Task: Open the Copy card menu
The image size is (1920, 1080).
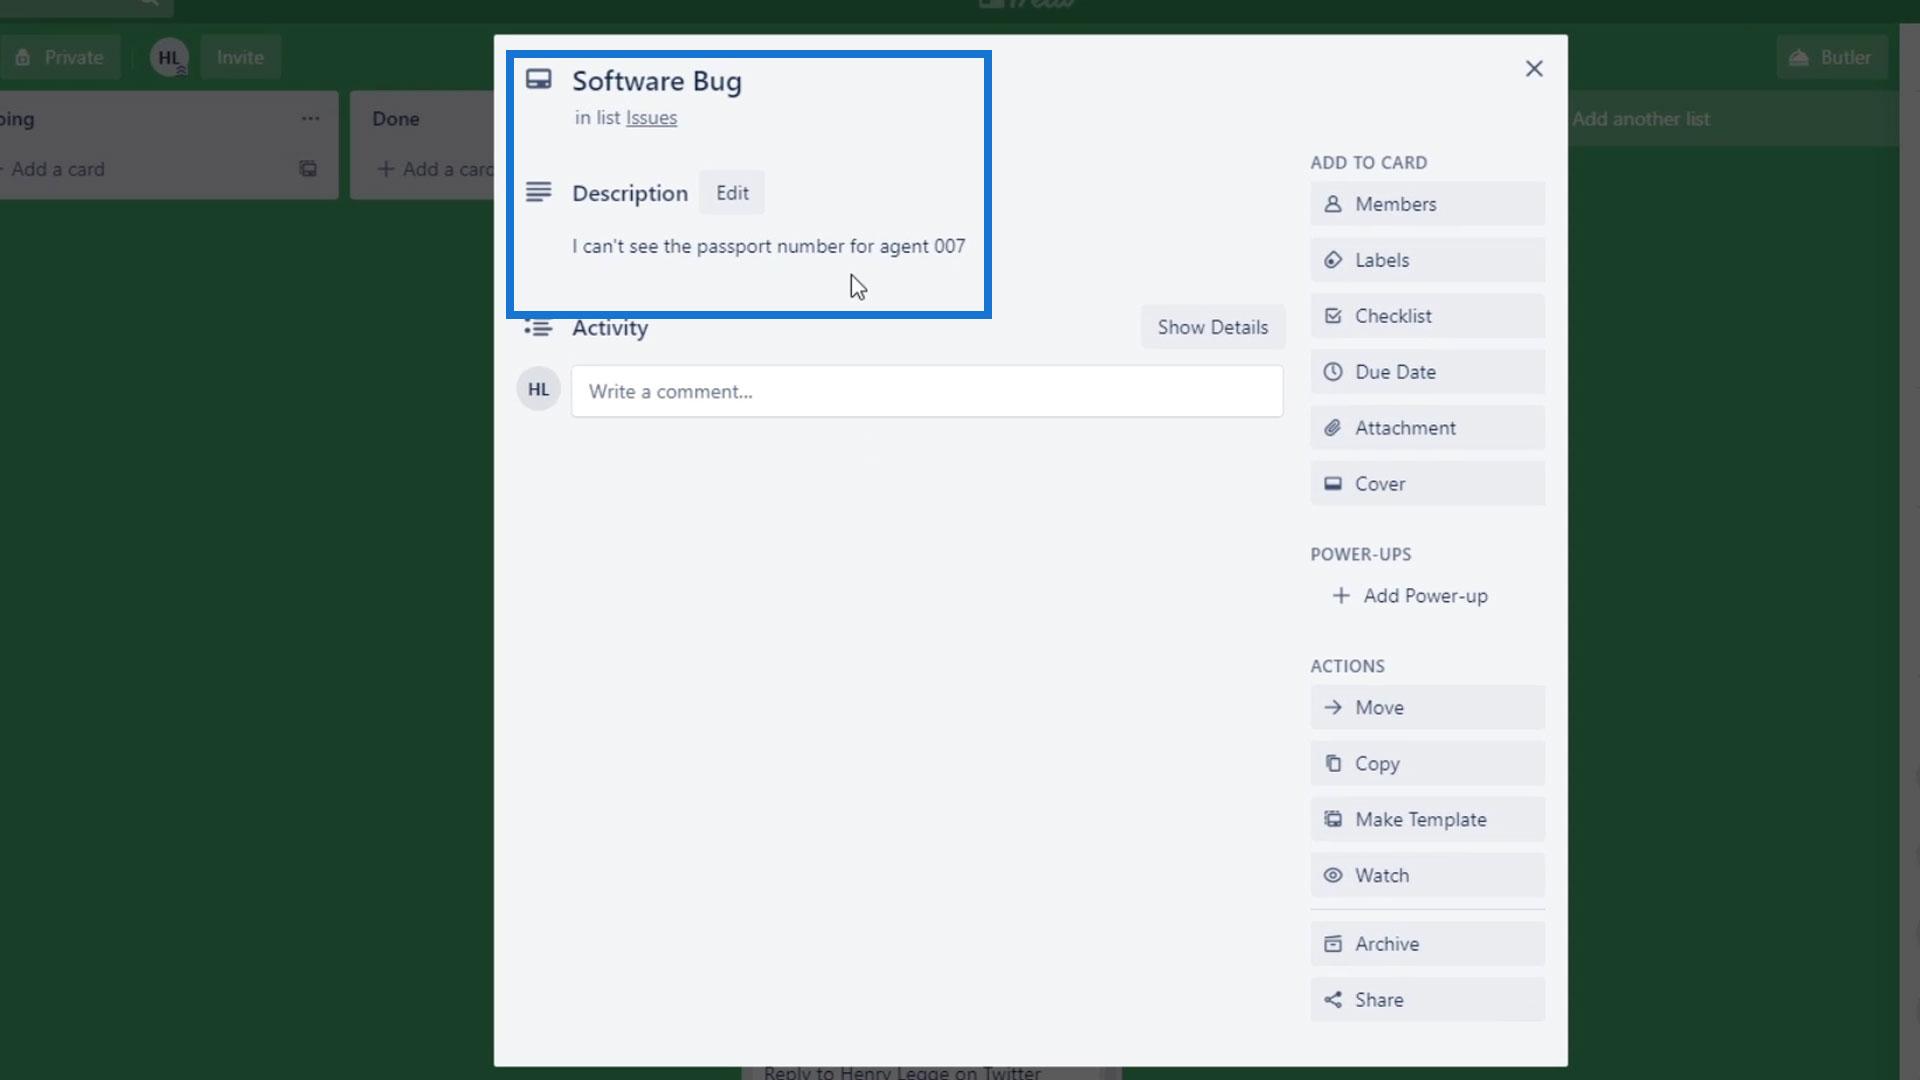Action: tap(1427, 764)
